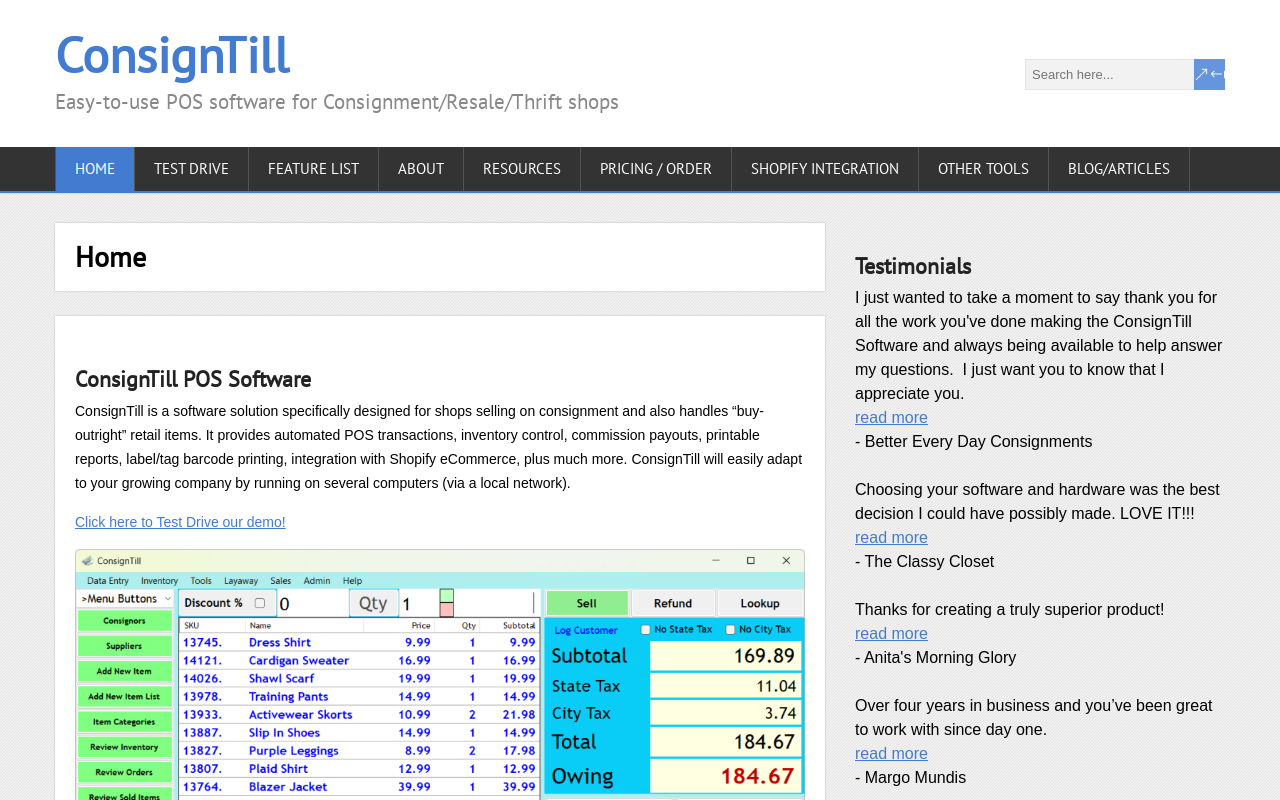Visit the BLOG/ARTICLES section

1119,169
